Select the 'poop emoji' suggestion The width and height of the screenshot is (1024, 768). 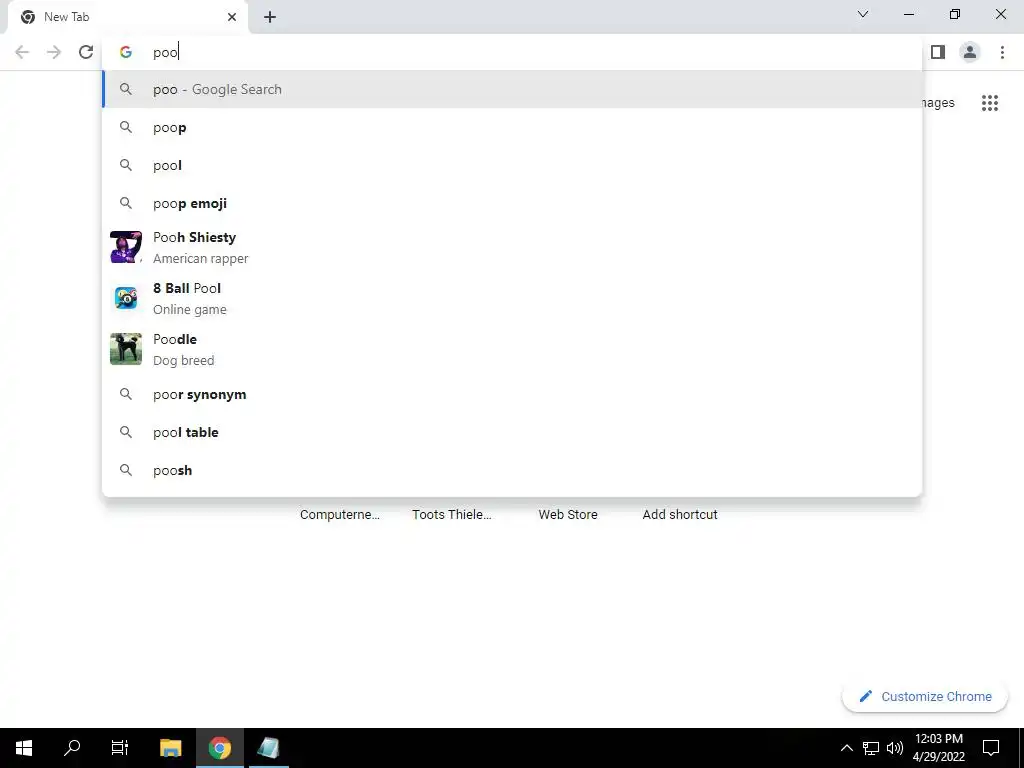(x=512, y=203)
